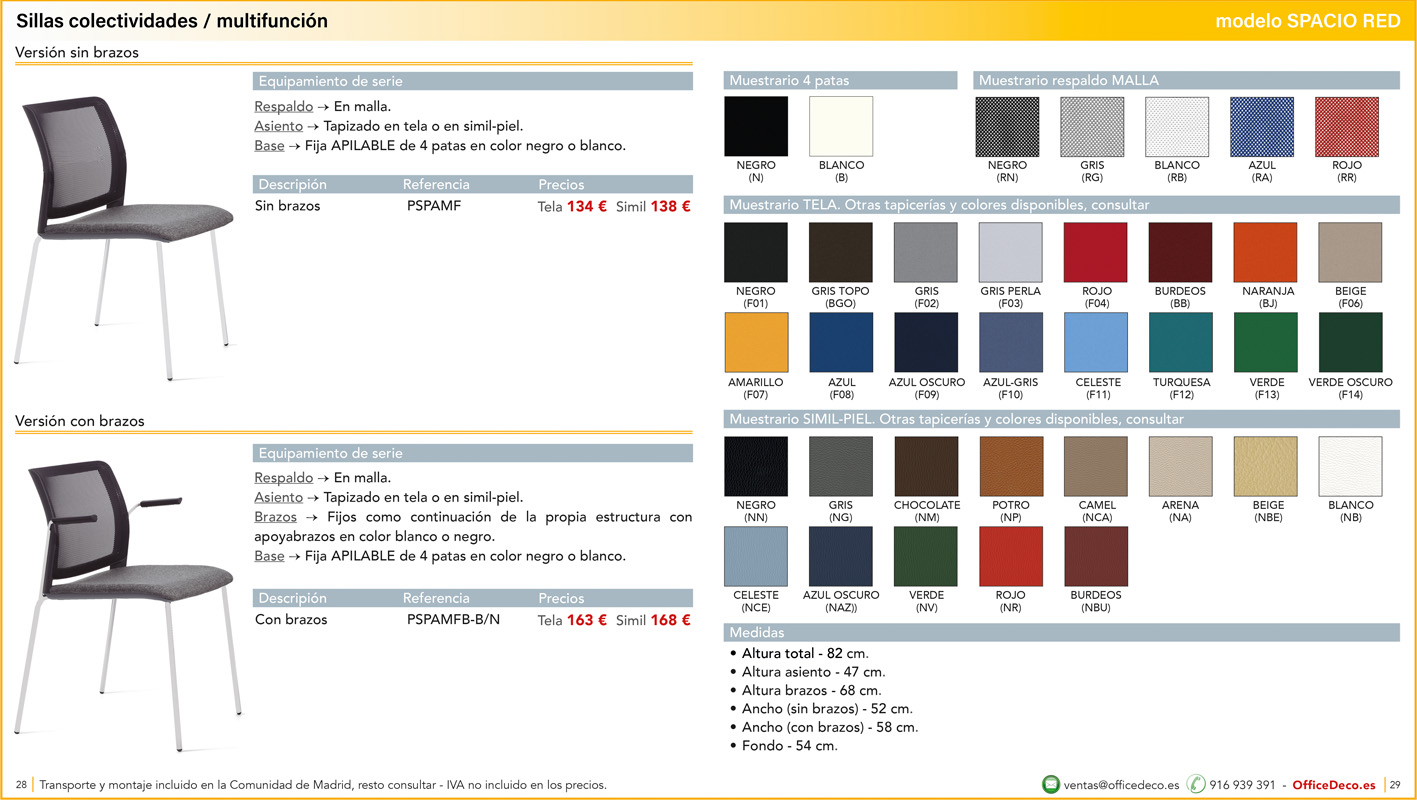Choose the ROJO (RR) mesh swatch

pos(1347,126)
